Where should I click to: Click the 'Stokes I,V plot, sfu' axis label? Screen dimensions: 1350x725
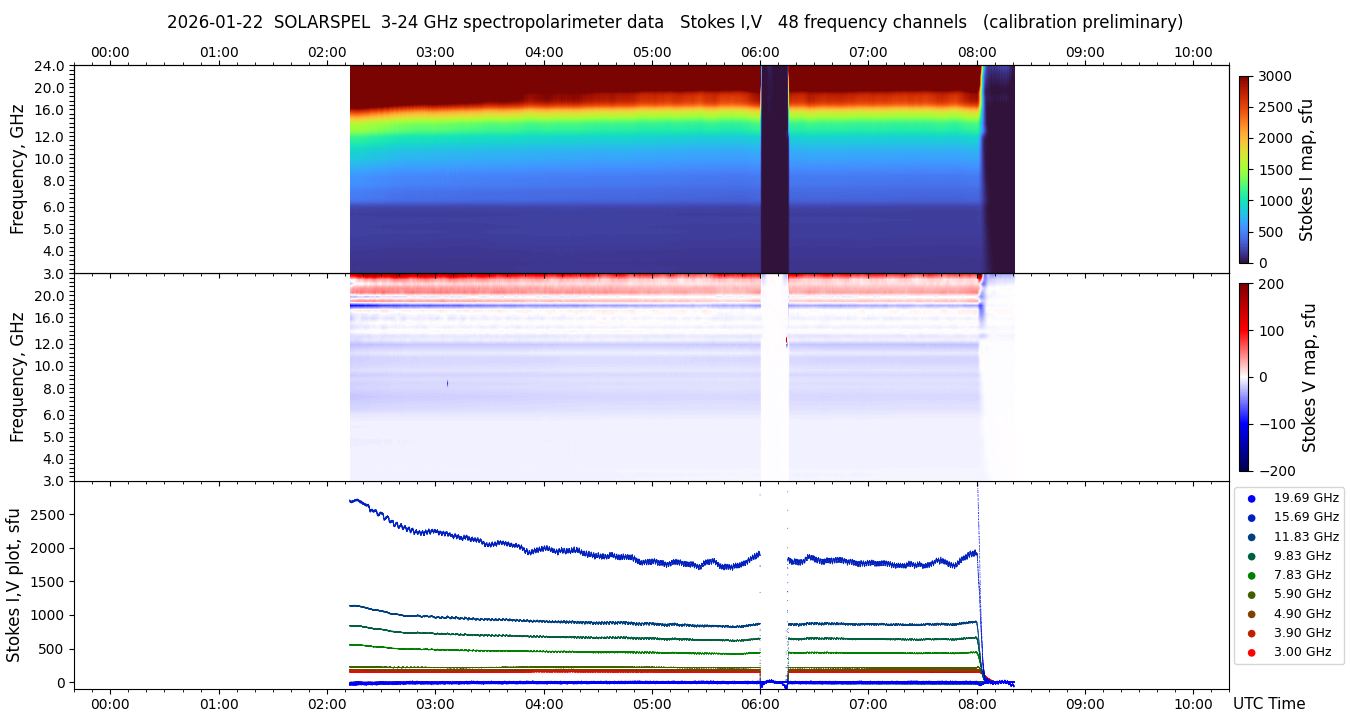click(14, 585)
